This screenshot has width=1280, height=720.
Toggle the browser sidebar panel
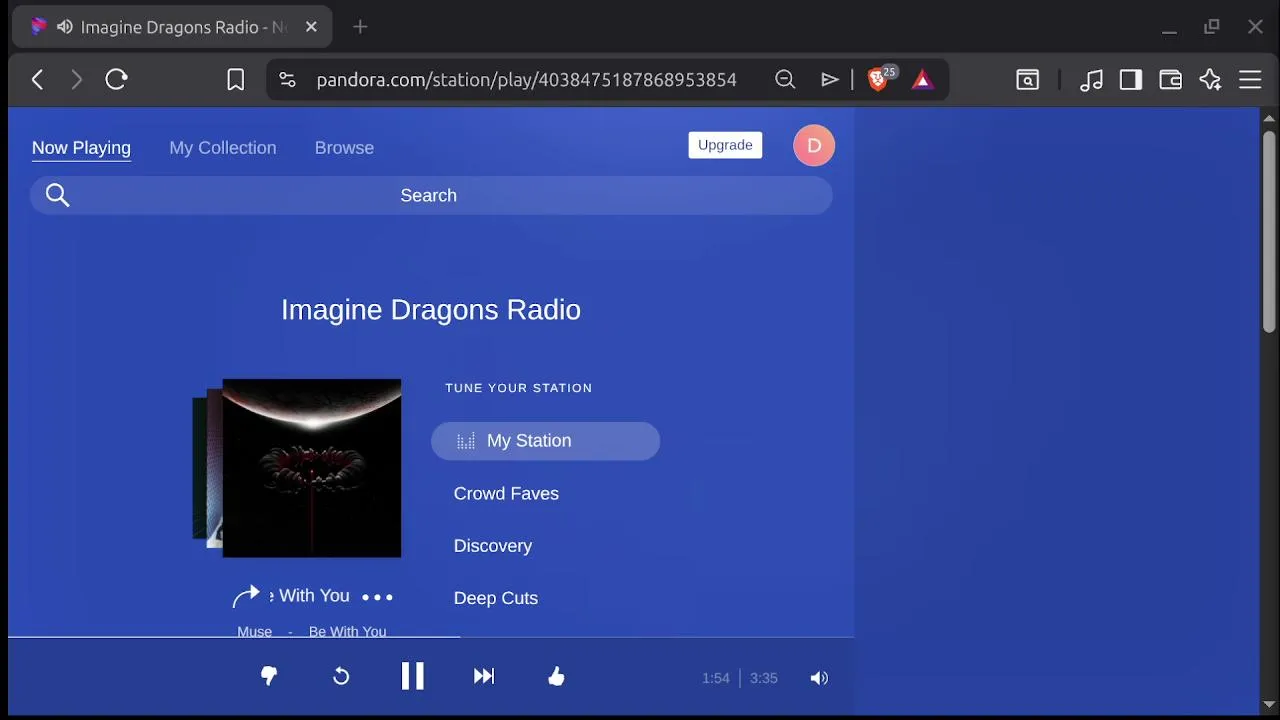(x=1131, y=80)
